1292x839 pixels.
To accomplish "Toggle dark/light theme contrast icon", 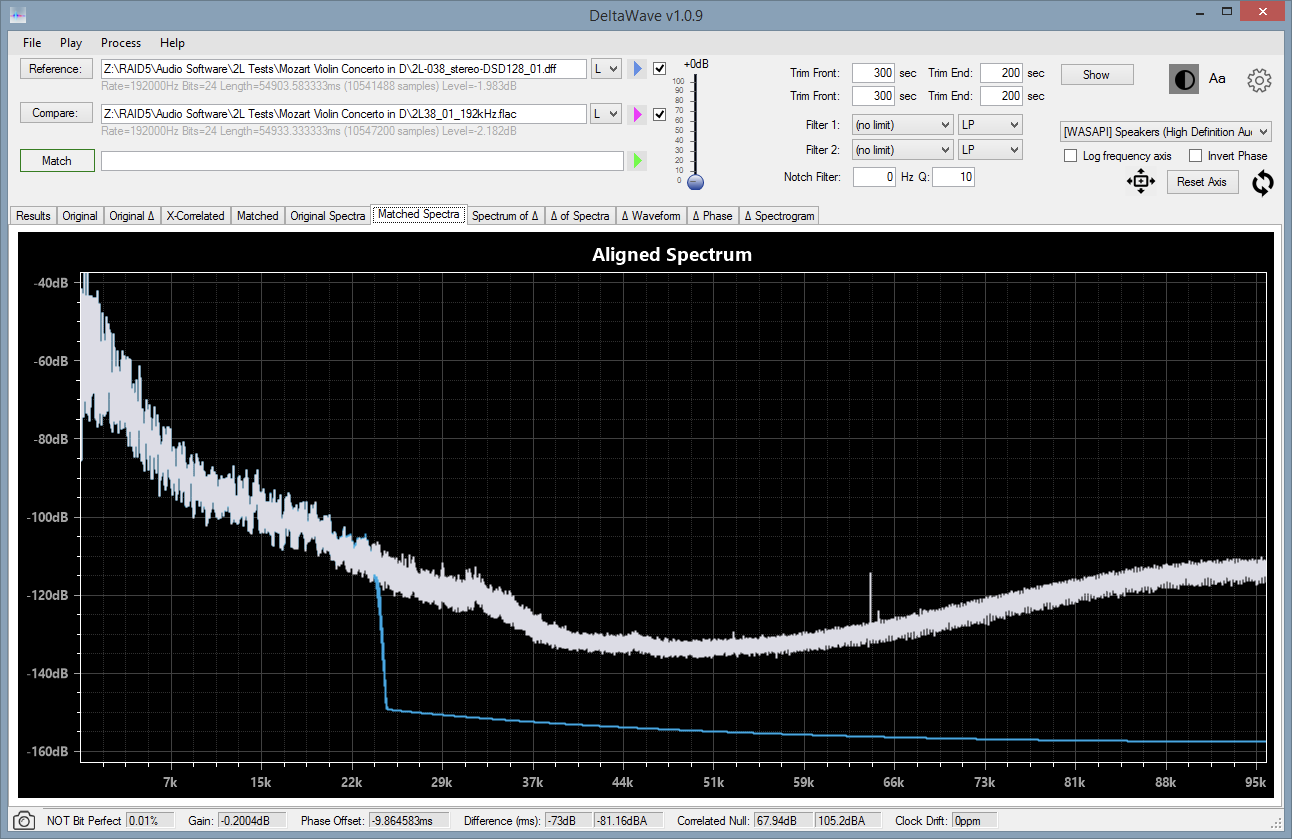I will click(x=1184, y=79).
